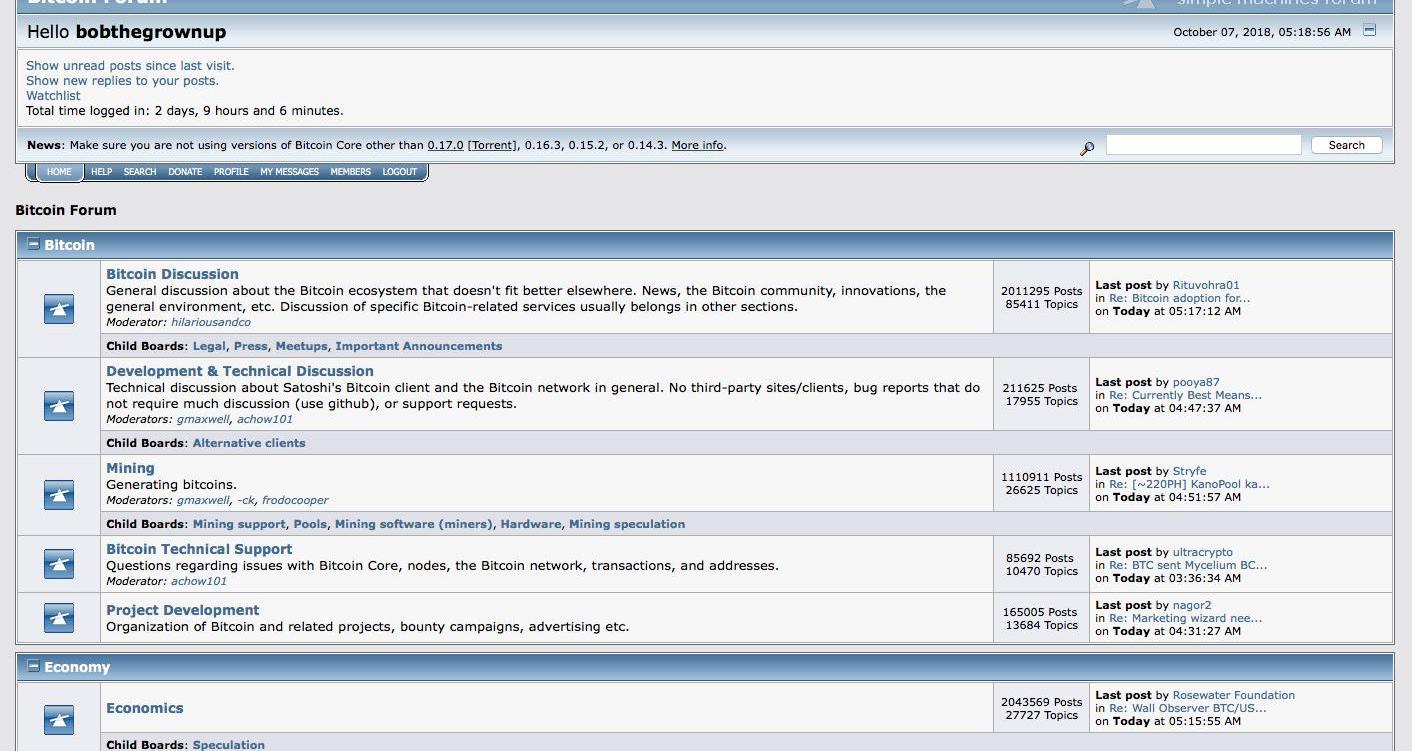Open the Meetups child board

[x=301, y=346]
